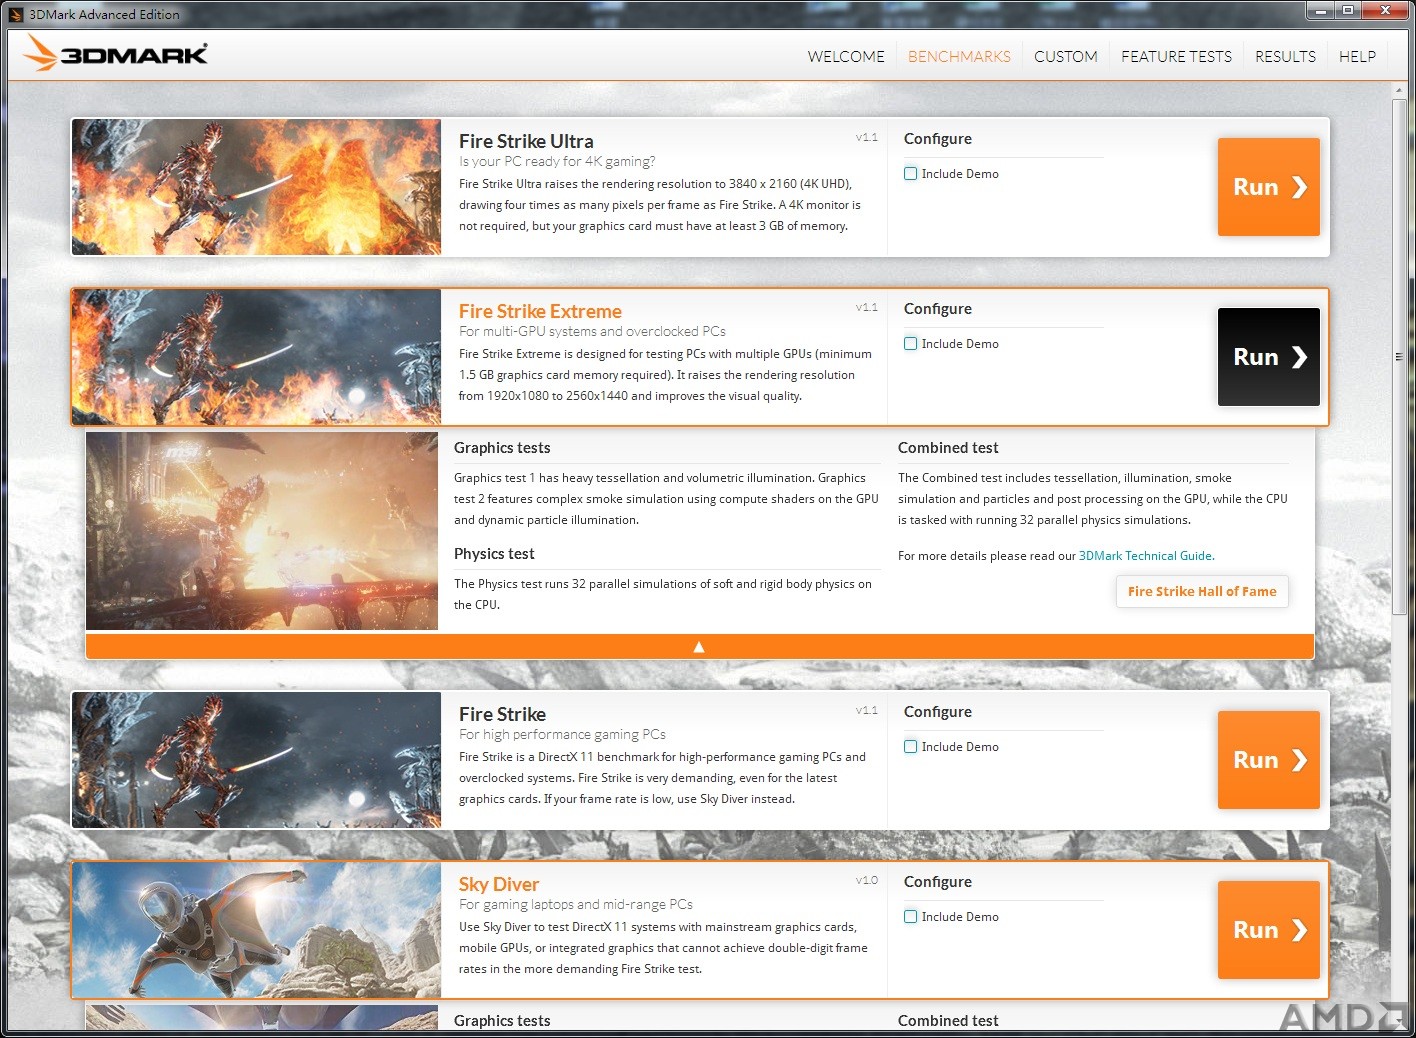Click Configure heading in Sky Diver card

click(x=938, y=882)
